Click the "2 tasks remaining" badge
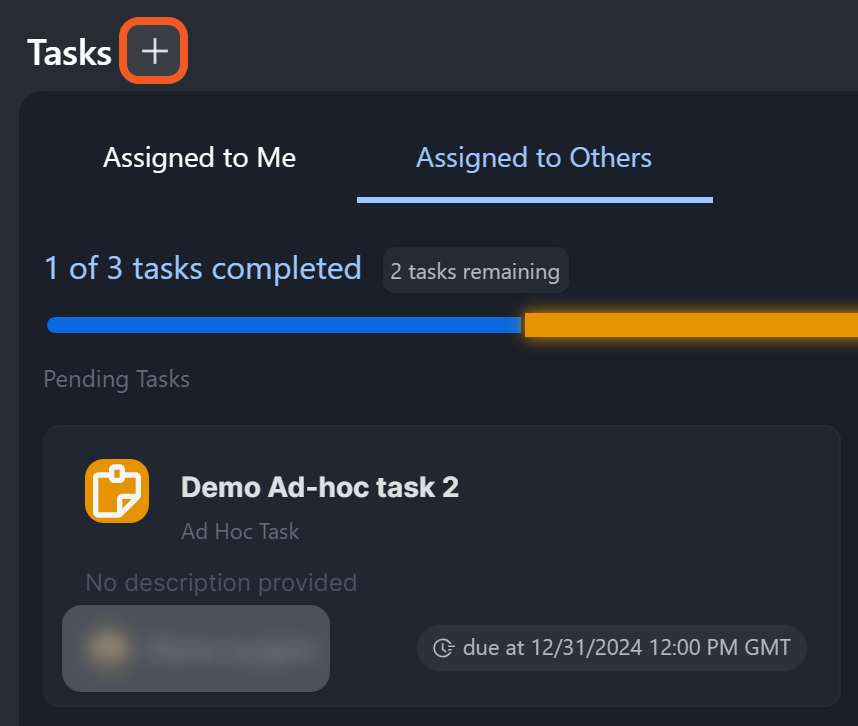Viewport: 858px width, 726px height. click(x=475, y=271)
